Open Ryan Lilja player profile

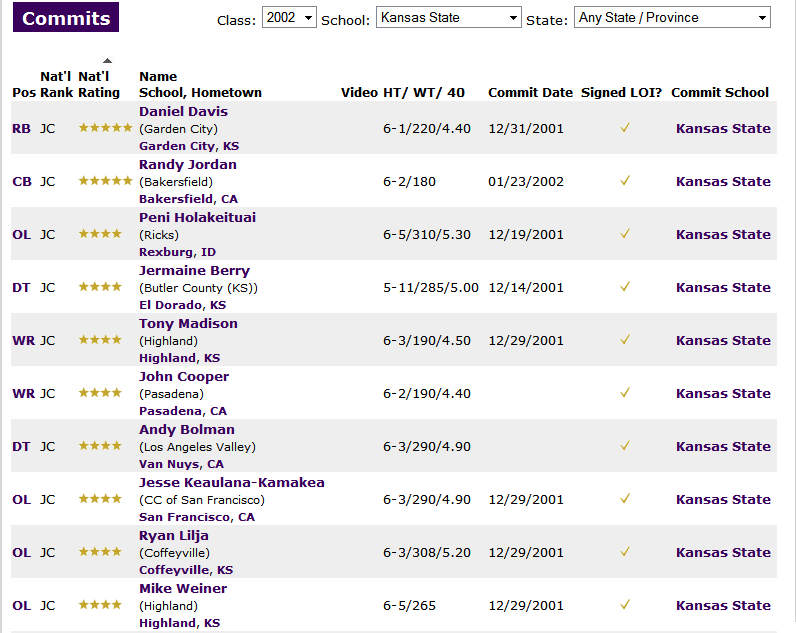pos(174,536)
